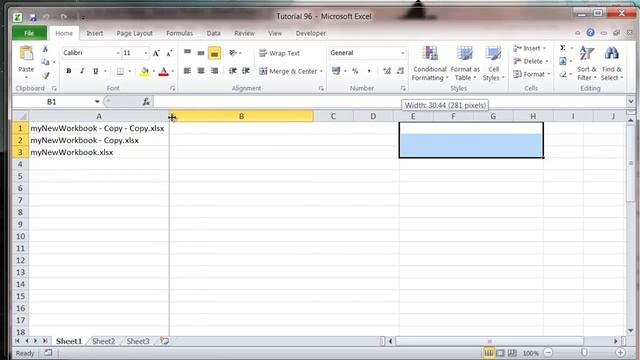
Task: Set Middle Align vertical alignment
Action: [201, 53]
